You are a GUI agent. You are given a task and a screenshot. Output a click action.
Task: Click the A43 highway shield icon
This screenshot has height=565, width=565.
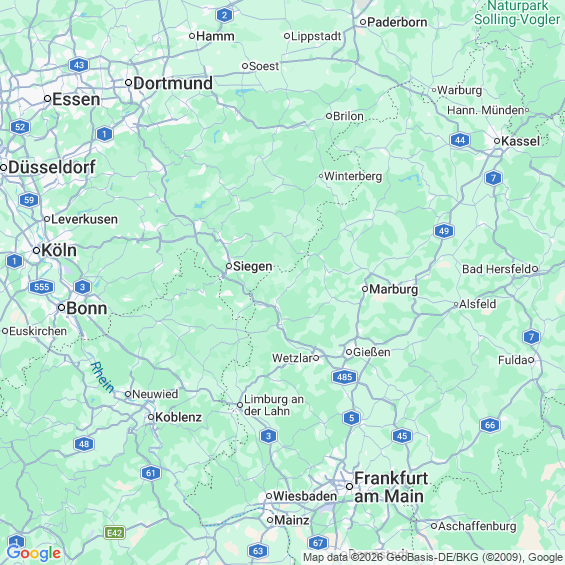[79, 65]
